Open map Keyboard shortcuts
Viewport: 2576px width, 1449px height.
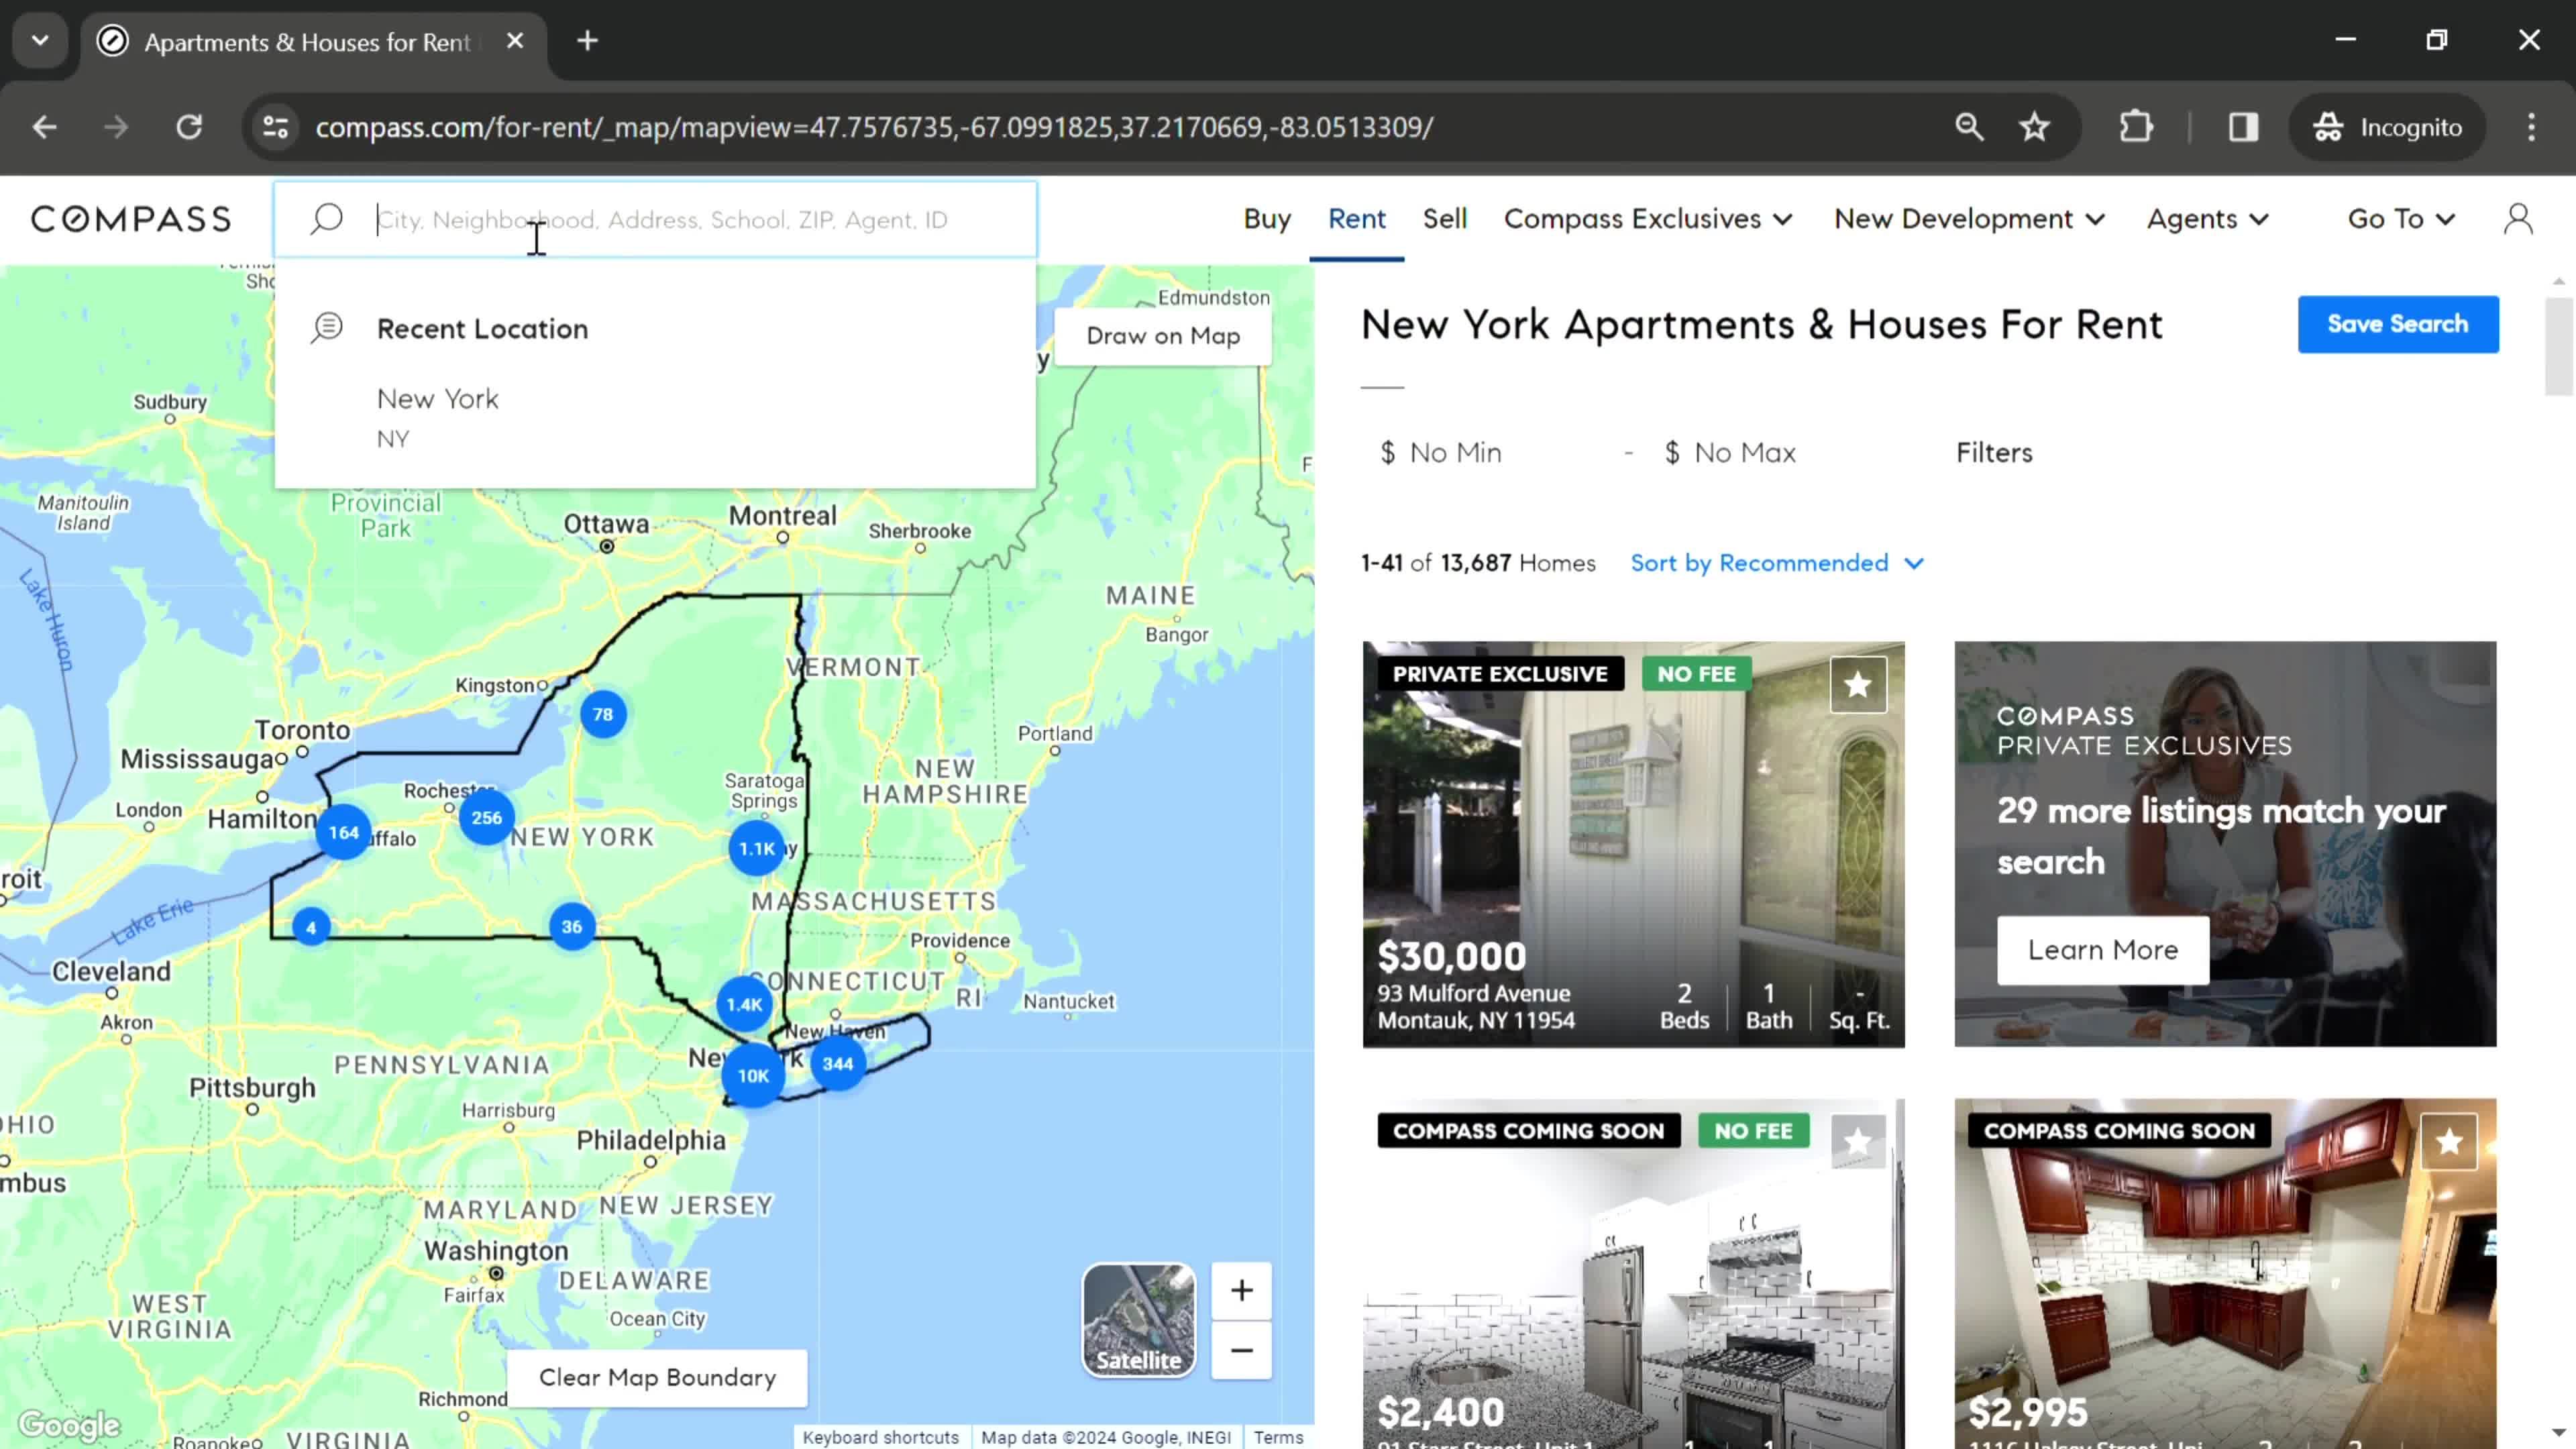(880, 1437)
